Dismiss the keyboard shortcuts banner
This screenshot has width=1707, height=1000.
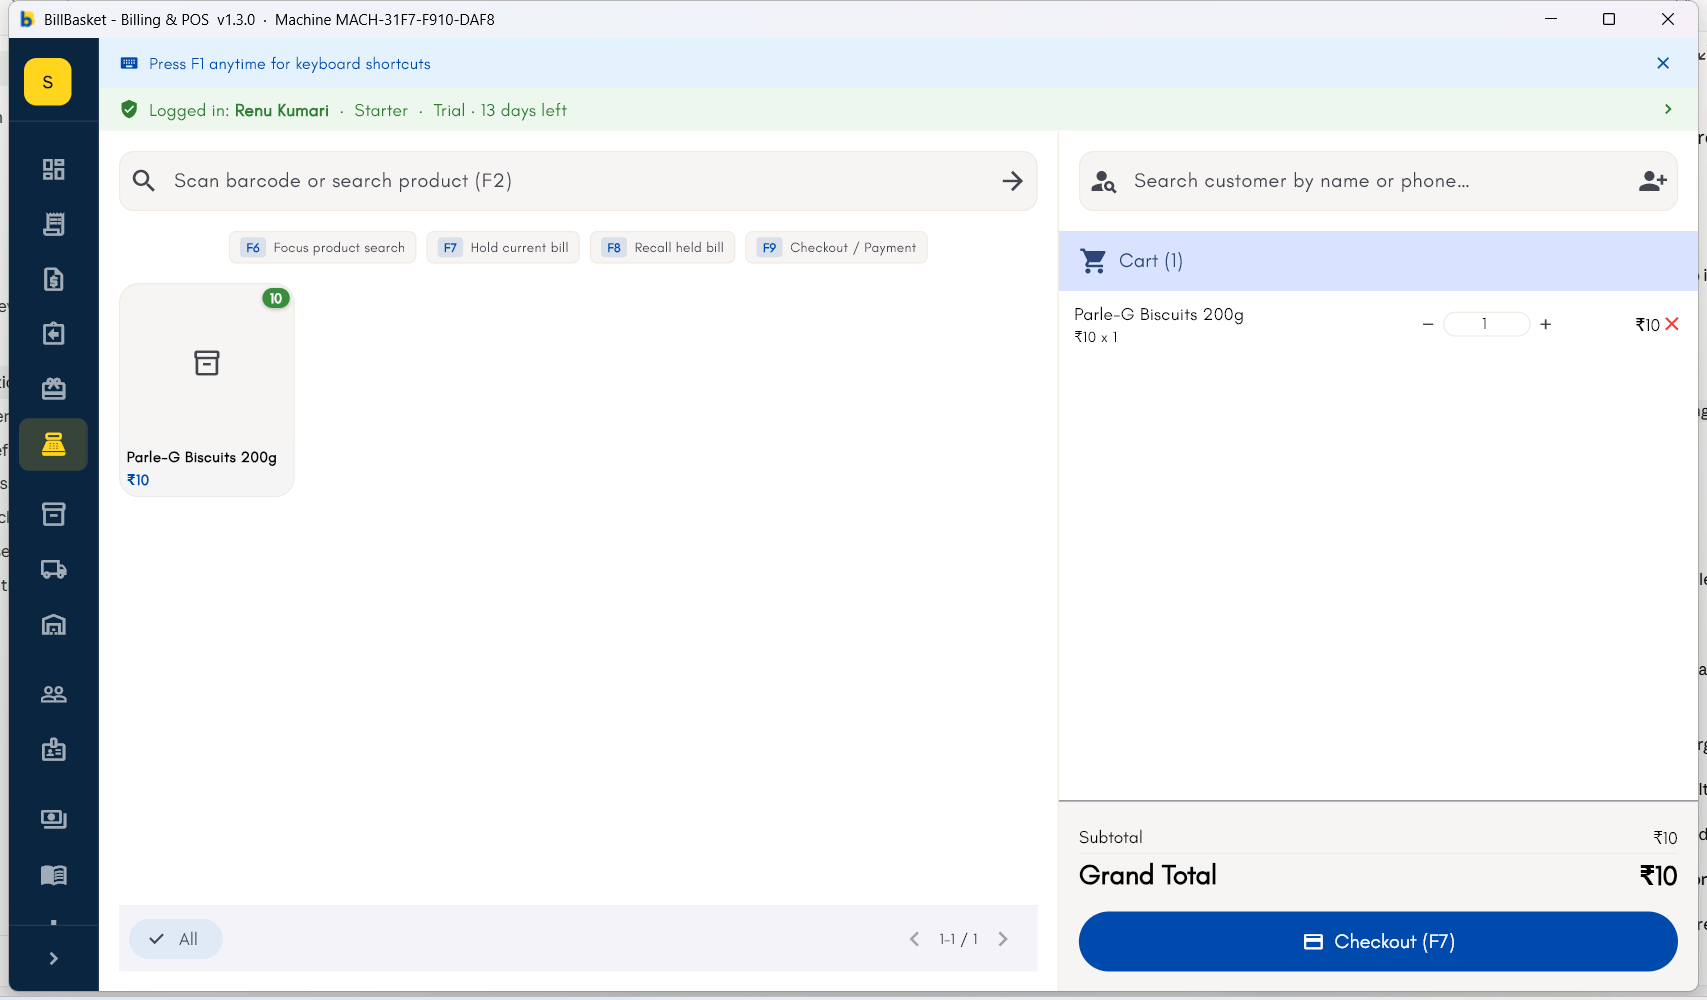coord(1663,63)
